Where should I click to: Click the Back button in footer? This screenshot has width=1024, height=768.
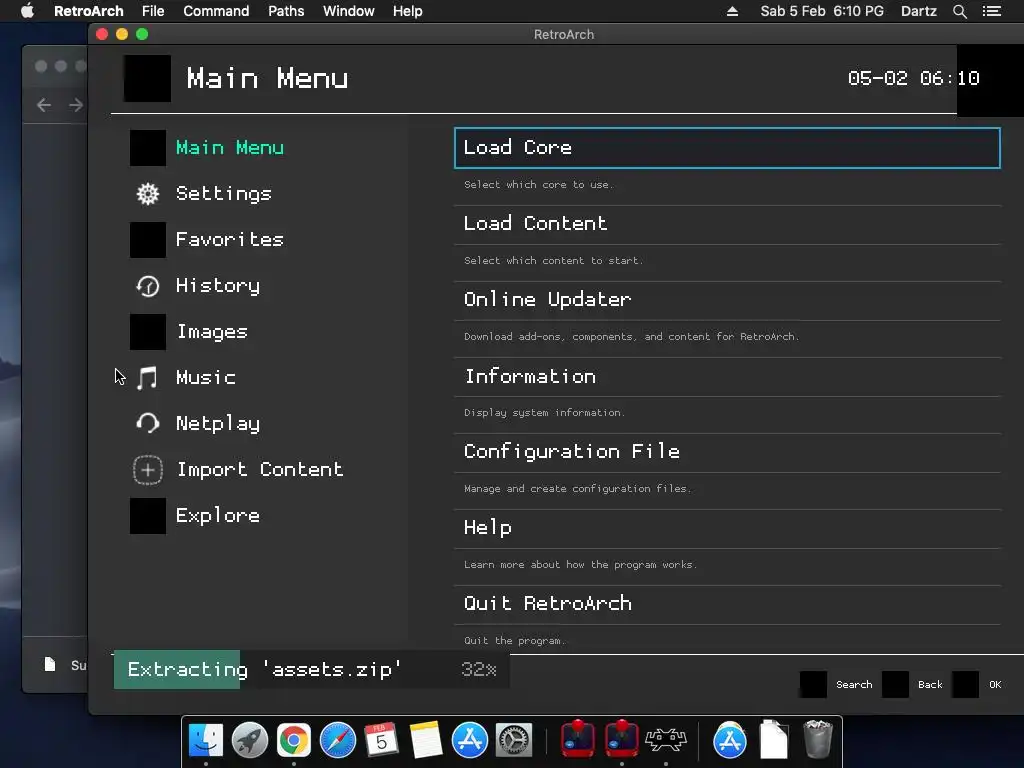(930, 684)
